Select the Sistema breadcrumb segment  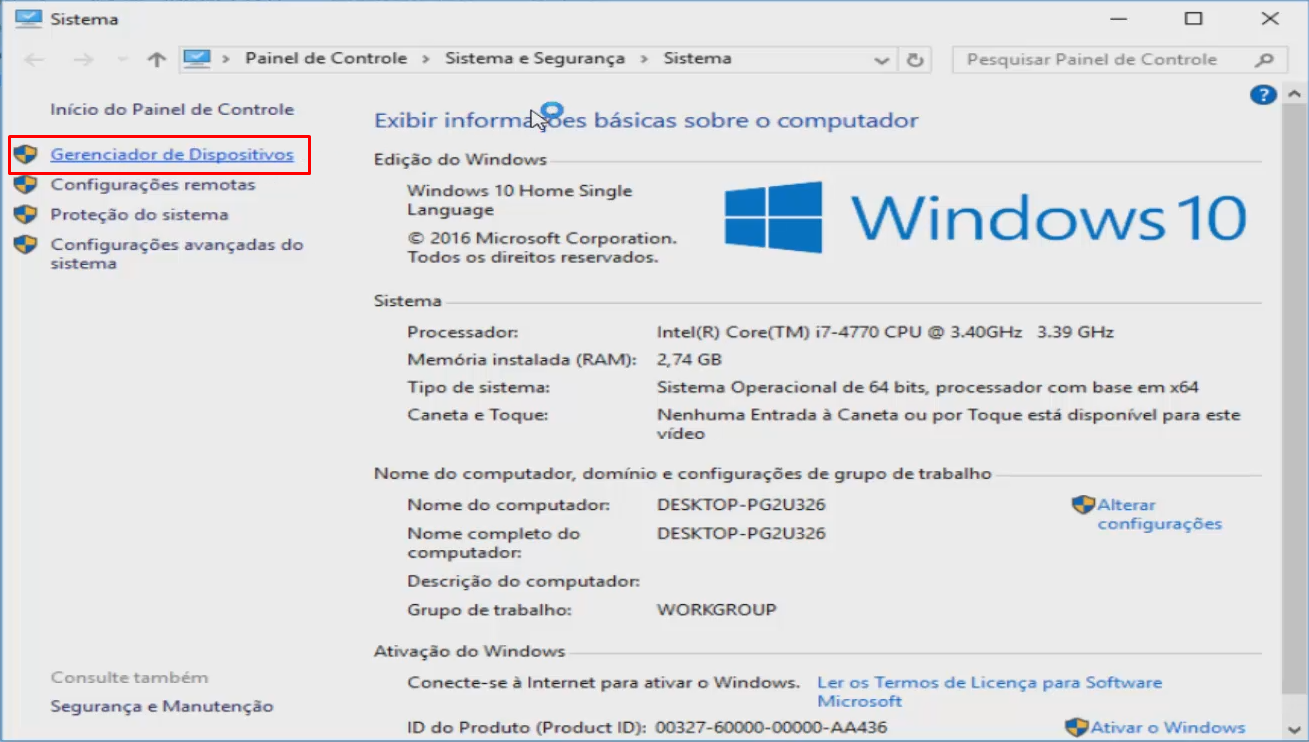click(697, 59)
